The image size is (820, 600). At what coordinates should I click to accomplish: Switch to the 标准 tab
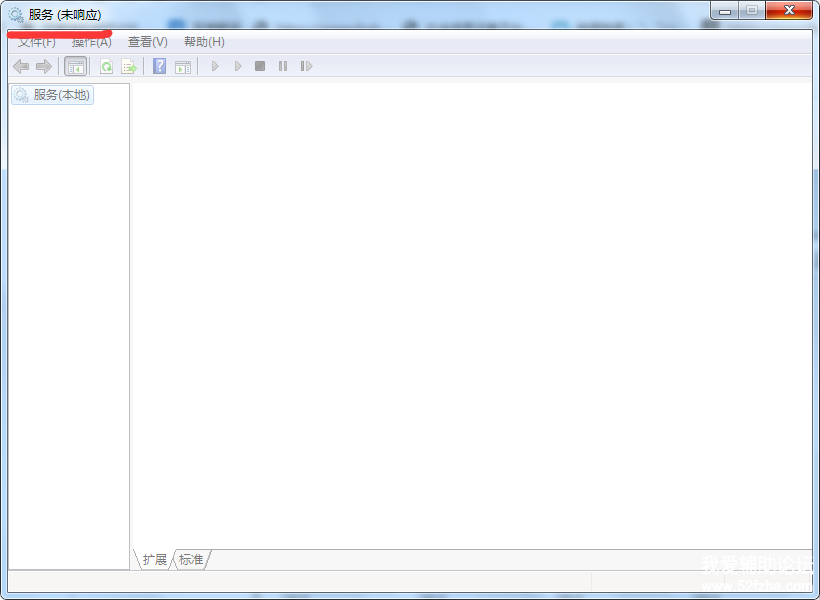coord(191,560)
